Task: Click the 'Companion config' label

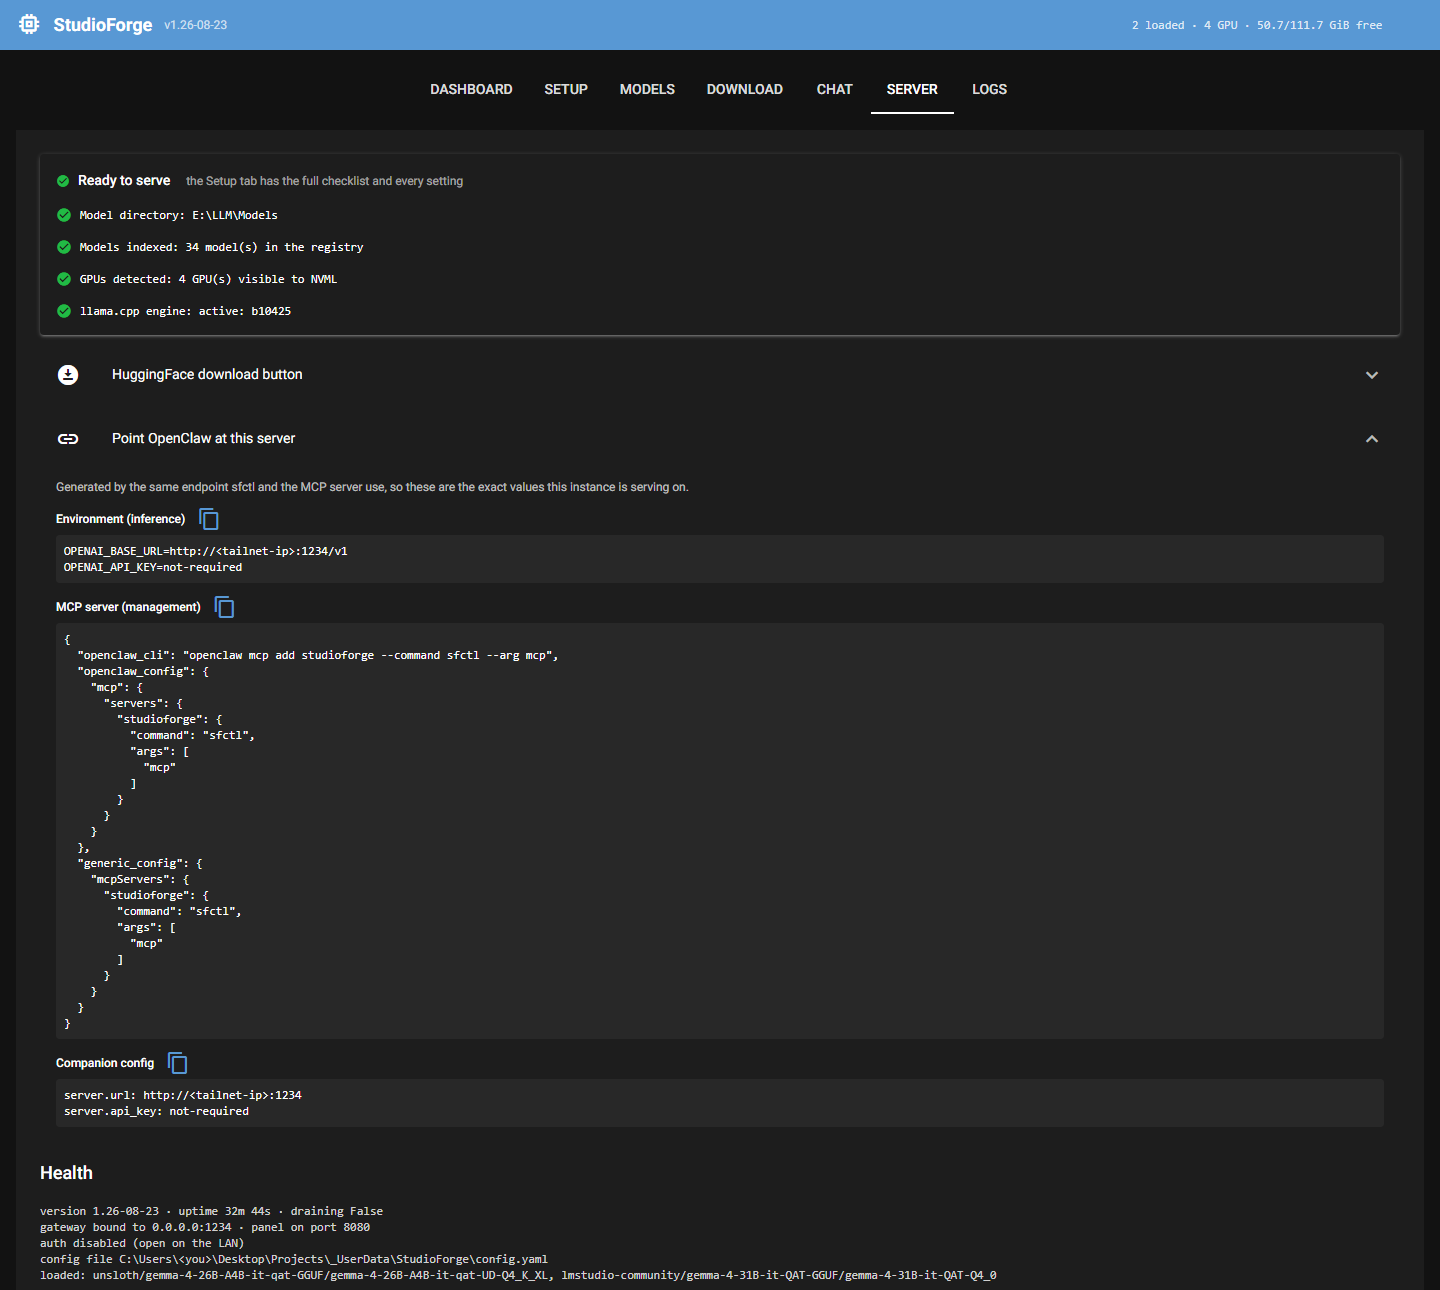Action: 105,1063
